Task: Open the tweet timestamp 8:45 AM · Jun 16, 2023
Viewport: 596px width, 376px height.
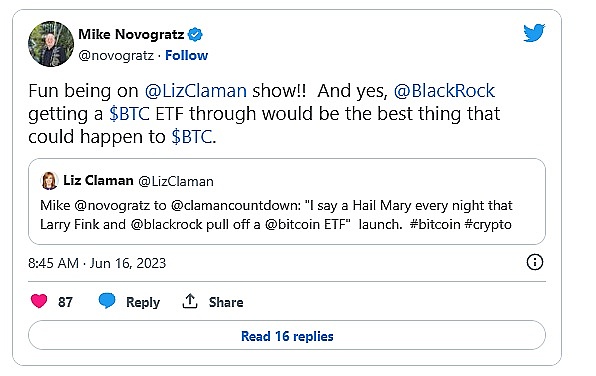Action: [97, 263]
